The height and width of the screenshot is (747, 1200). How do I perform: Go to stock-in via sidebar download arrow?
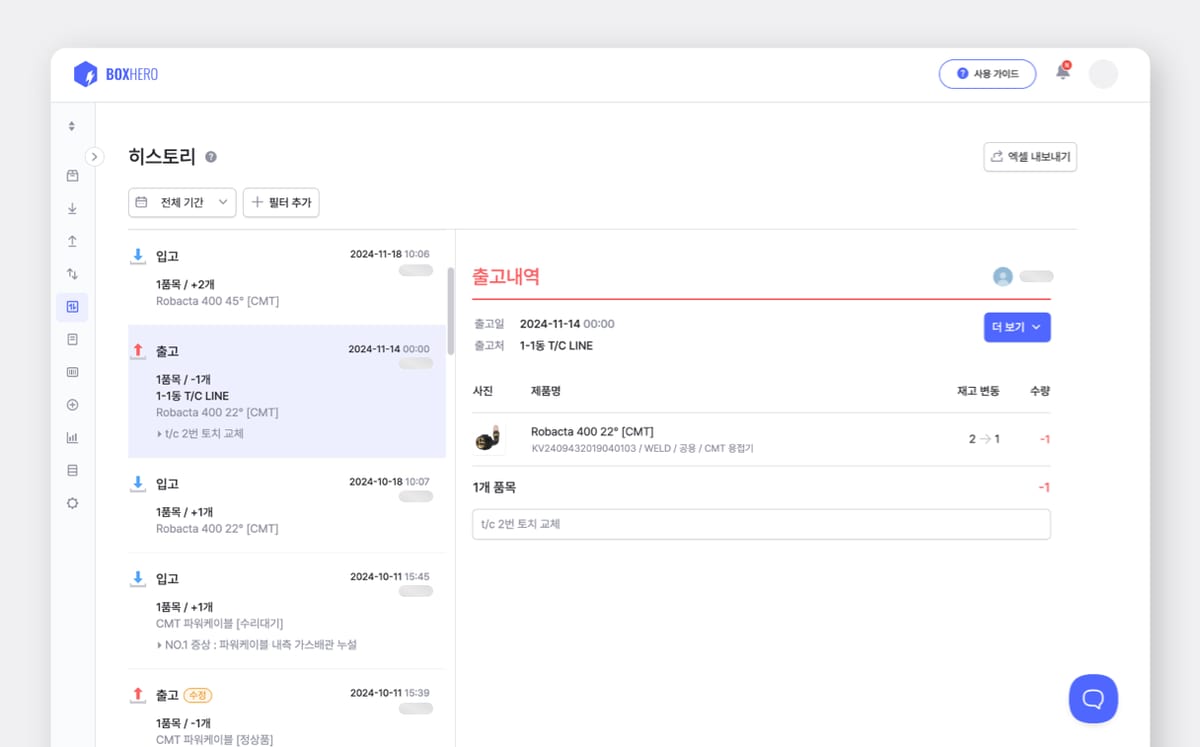coord(72,209)
